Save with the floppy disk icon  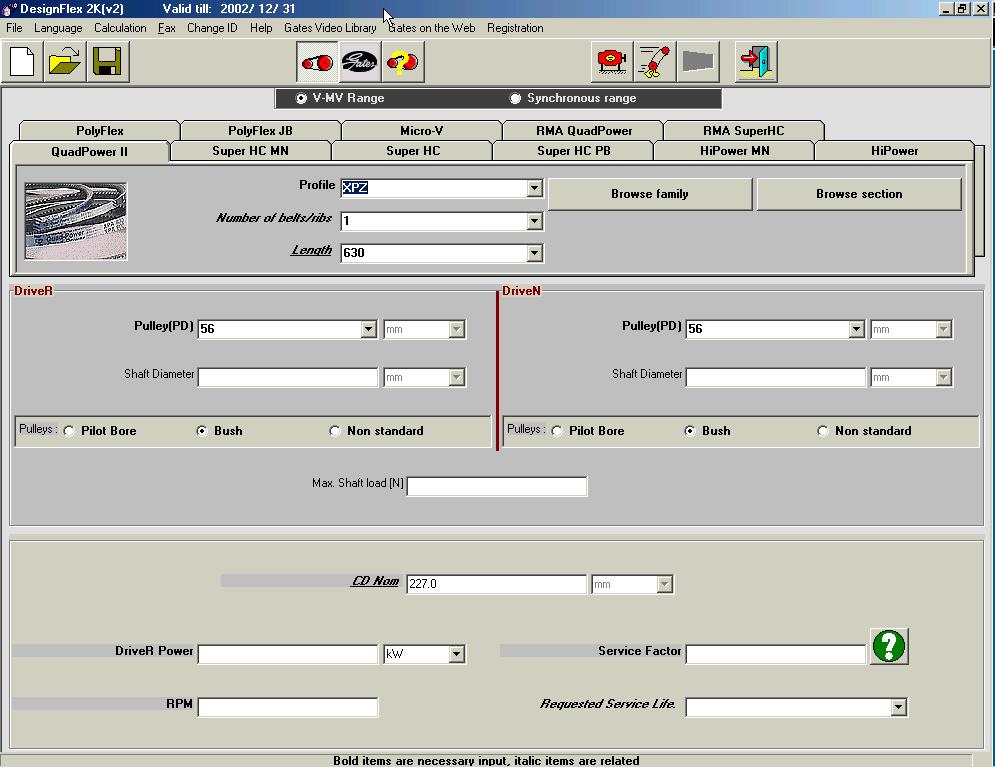(107, 62)
